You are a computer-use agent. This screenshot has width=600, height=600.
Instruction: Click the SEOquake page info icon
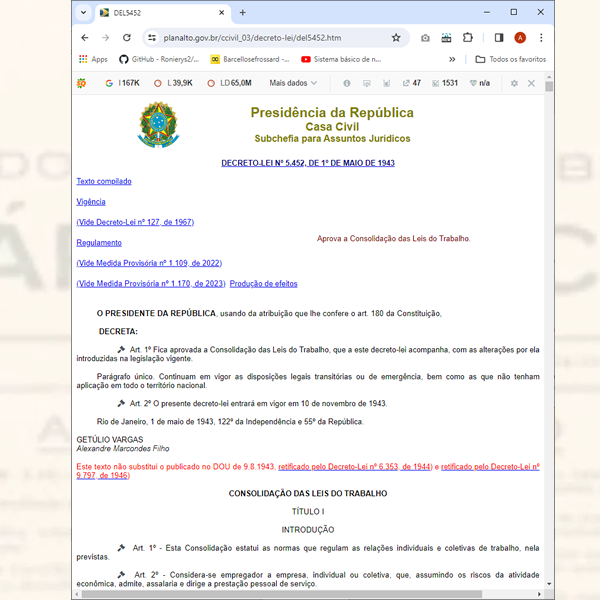[x=347, y=83]
